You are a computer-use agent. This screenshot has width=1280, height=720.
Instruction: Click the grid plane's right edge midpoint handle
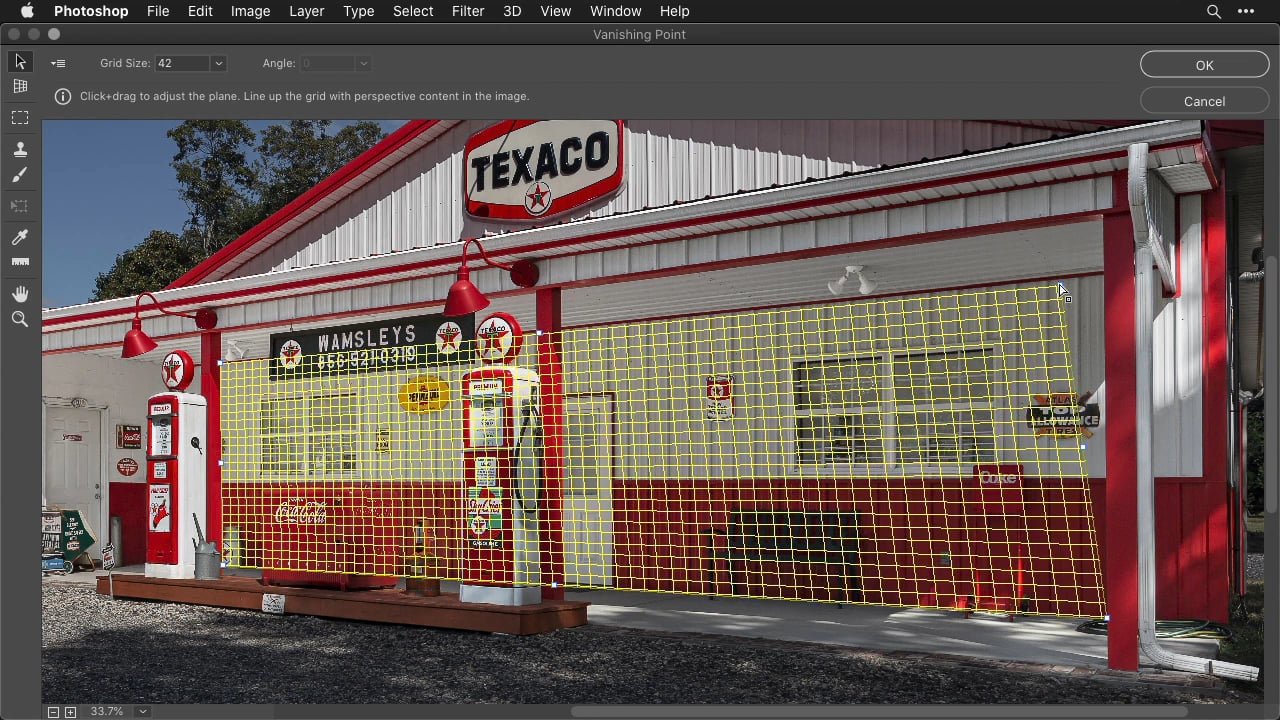(1082, 447)
